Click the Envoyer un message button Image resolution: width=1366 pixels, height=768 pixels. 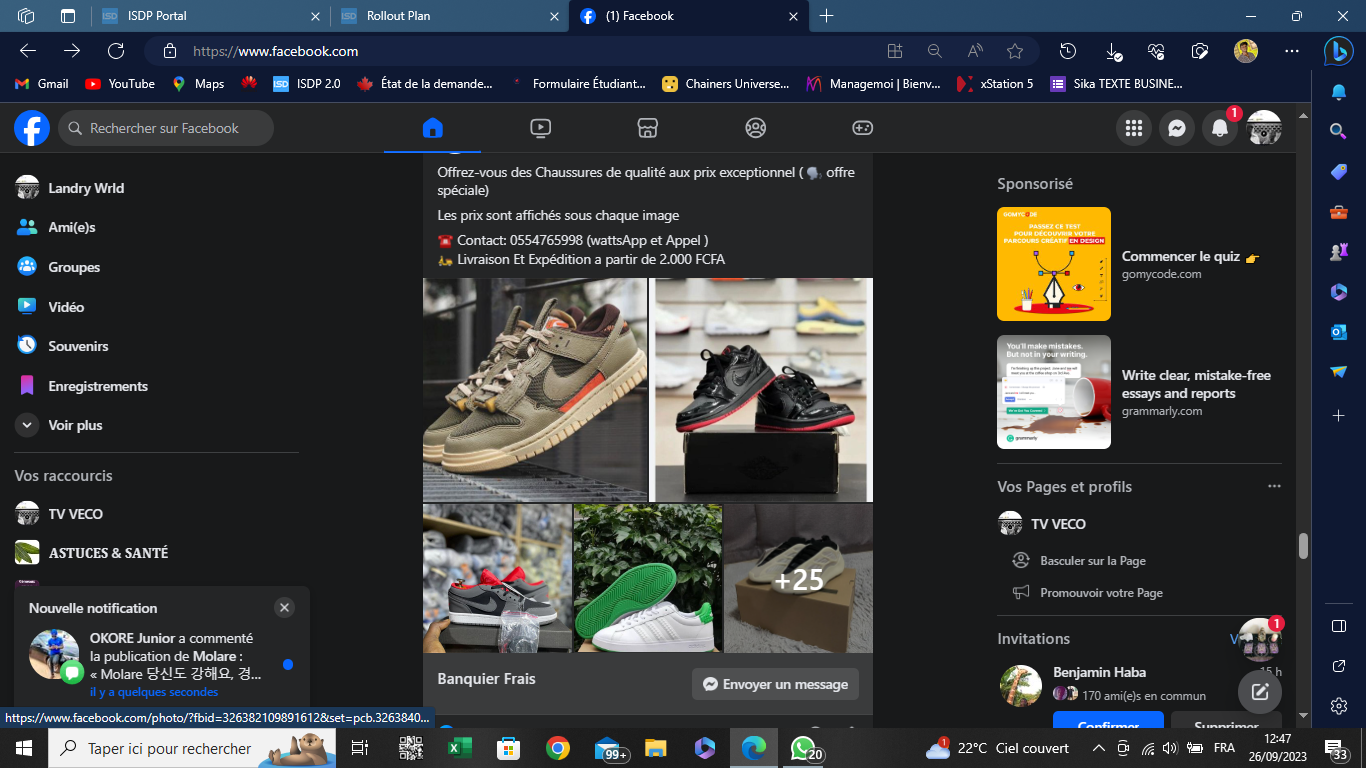click(775, 684)
